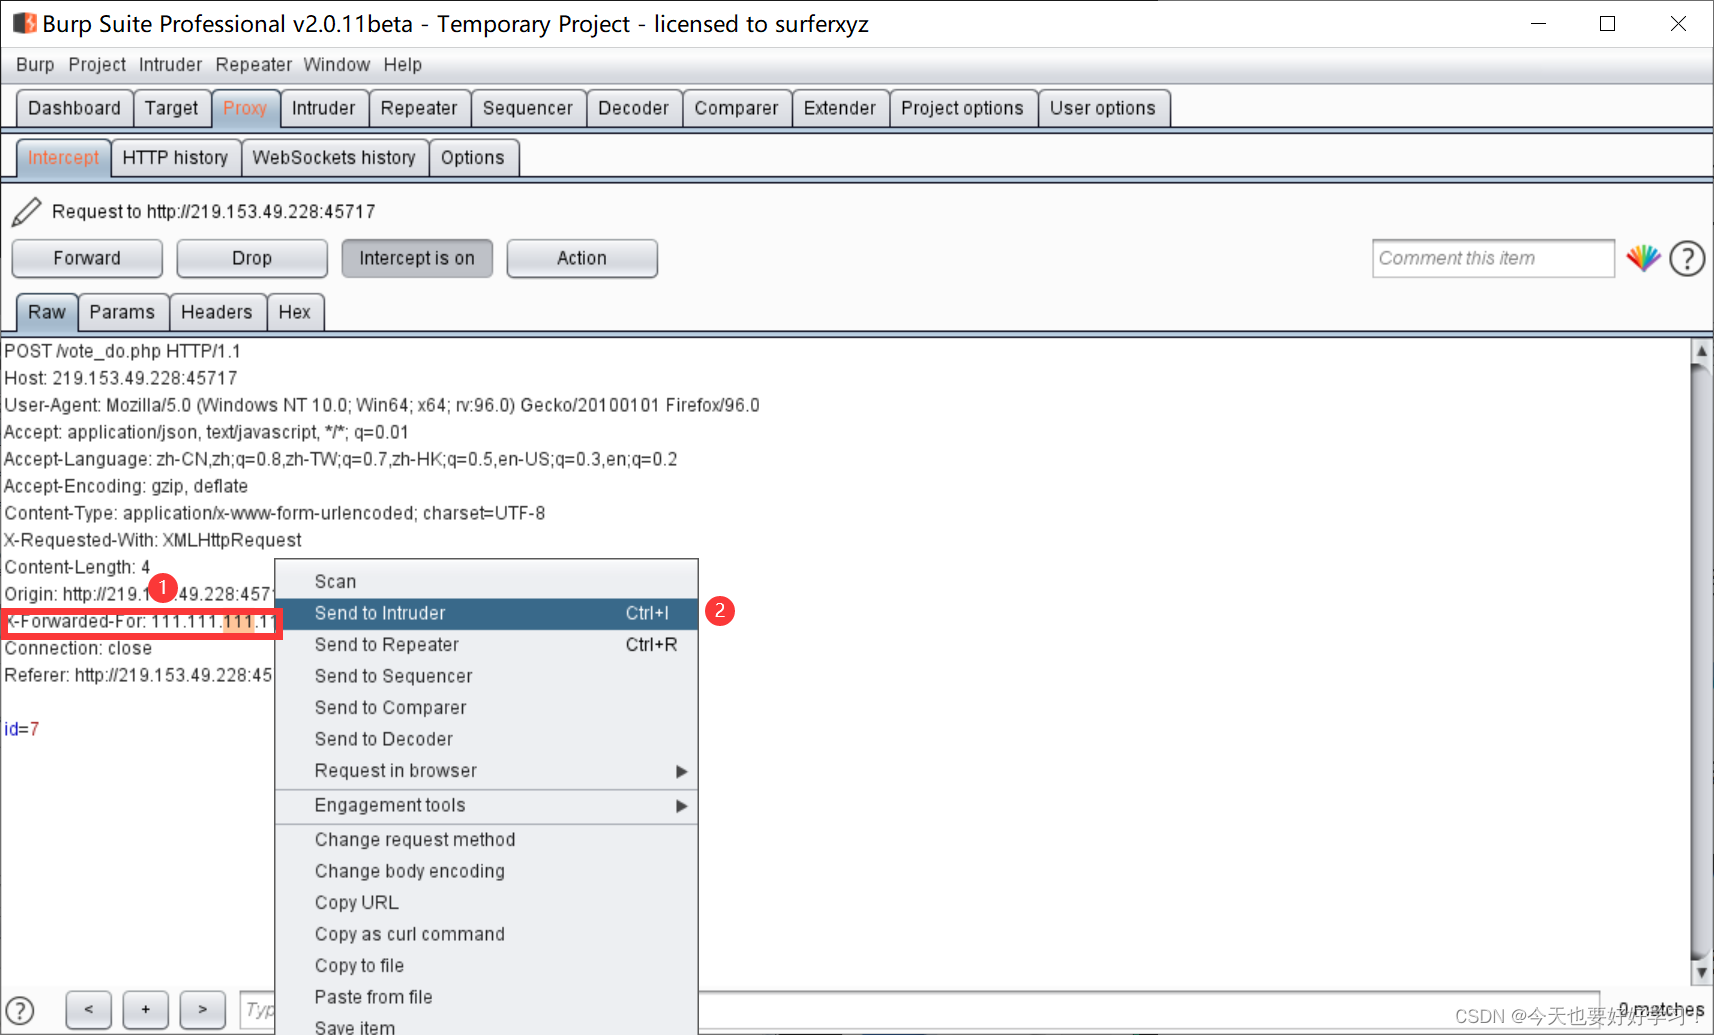
Task: Open the Action menu button
Action: coord(582,258)
